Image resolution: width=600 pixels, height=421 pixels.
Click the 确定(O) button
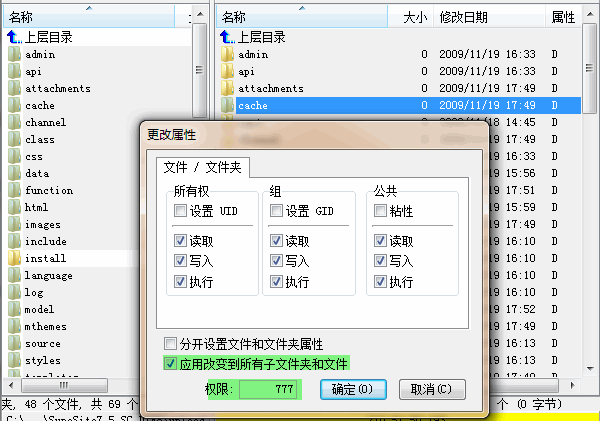click(352, 388)
